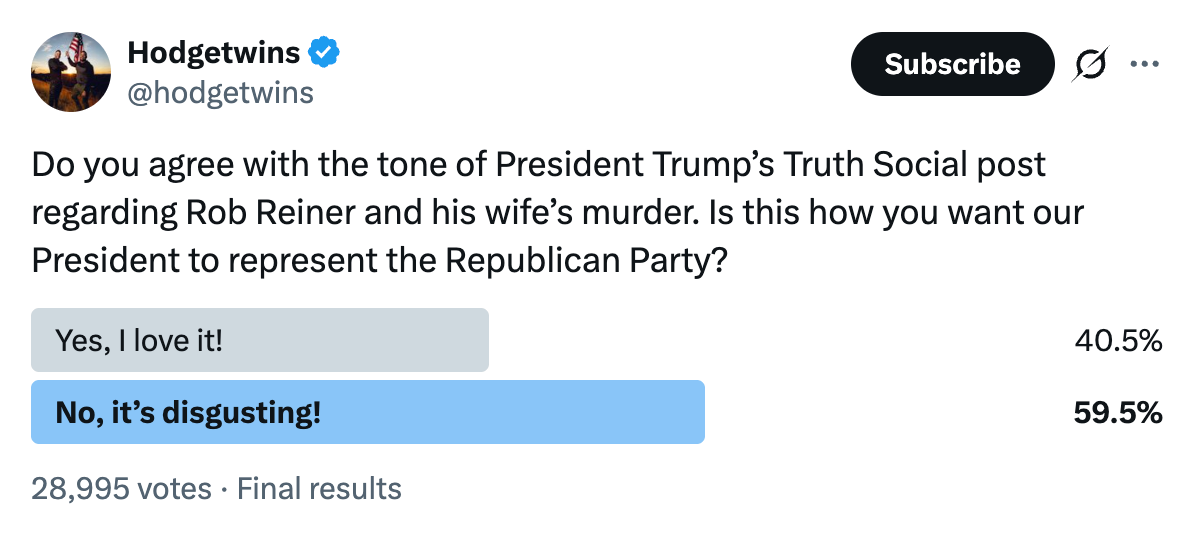Select the "Yes, I love it!" option label
The image size is (1194, 538).
(x=139, y=340)
